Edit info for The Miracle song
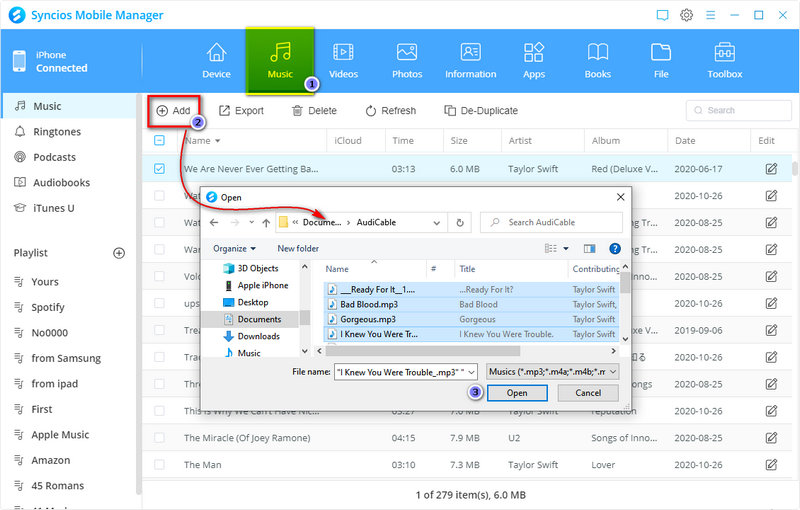The width and height of the screenshot is (800, 510). pyautogui.click(x=771, y=438)
